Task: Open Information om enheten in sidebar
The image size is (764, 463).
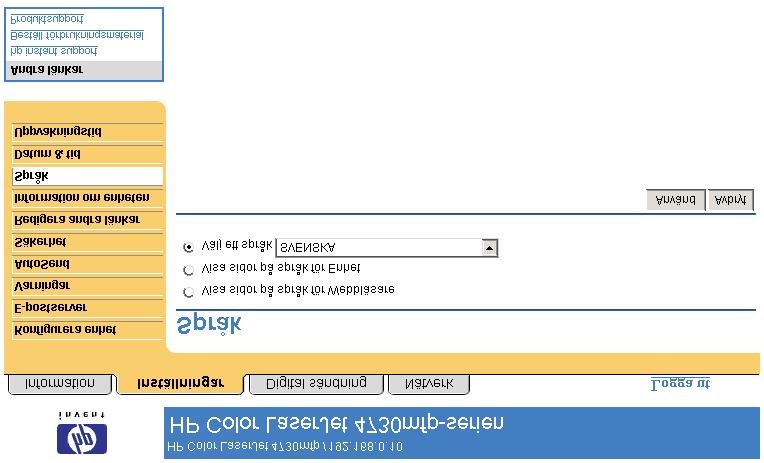Action: [x=88, y=198]
